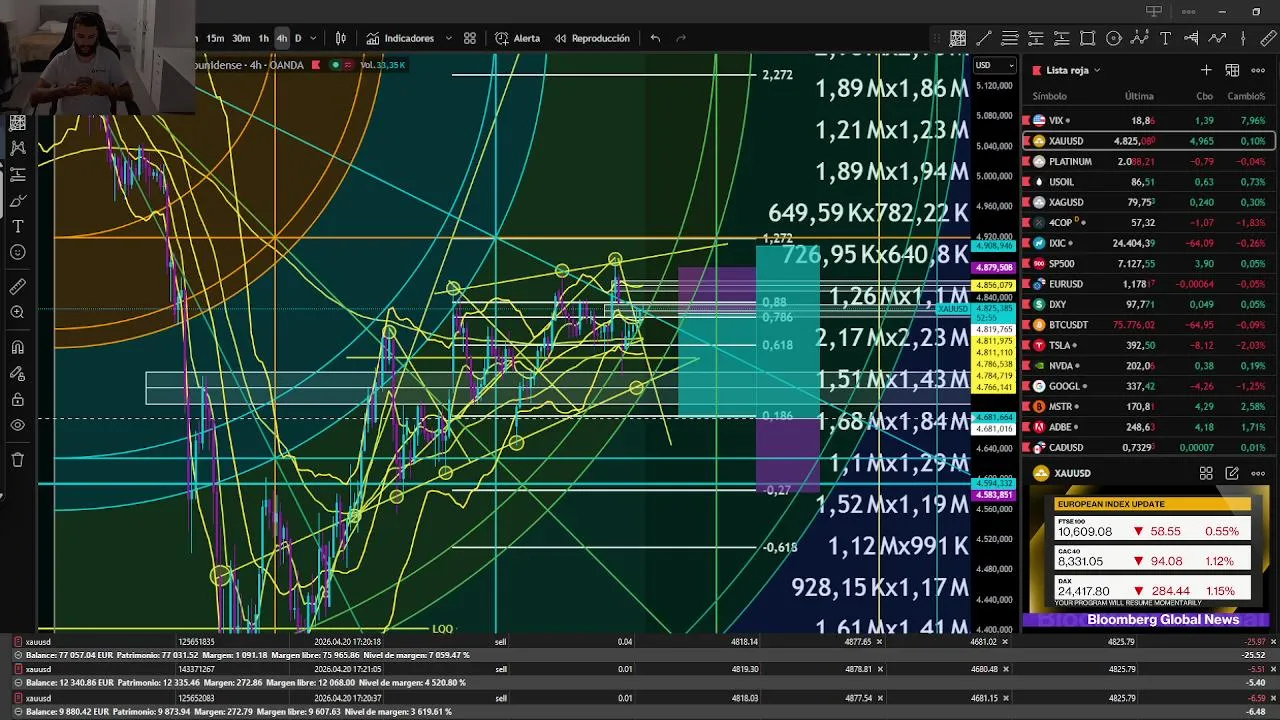Select rectangle tool in top toolbar
The height and width of the screenshot is (720, 1280).
1088,38
